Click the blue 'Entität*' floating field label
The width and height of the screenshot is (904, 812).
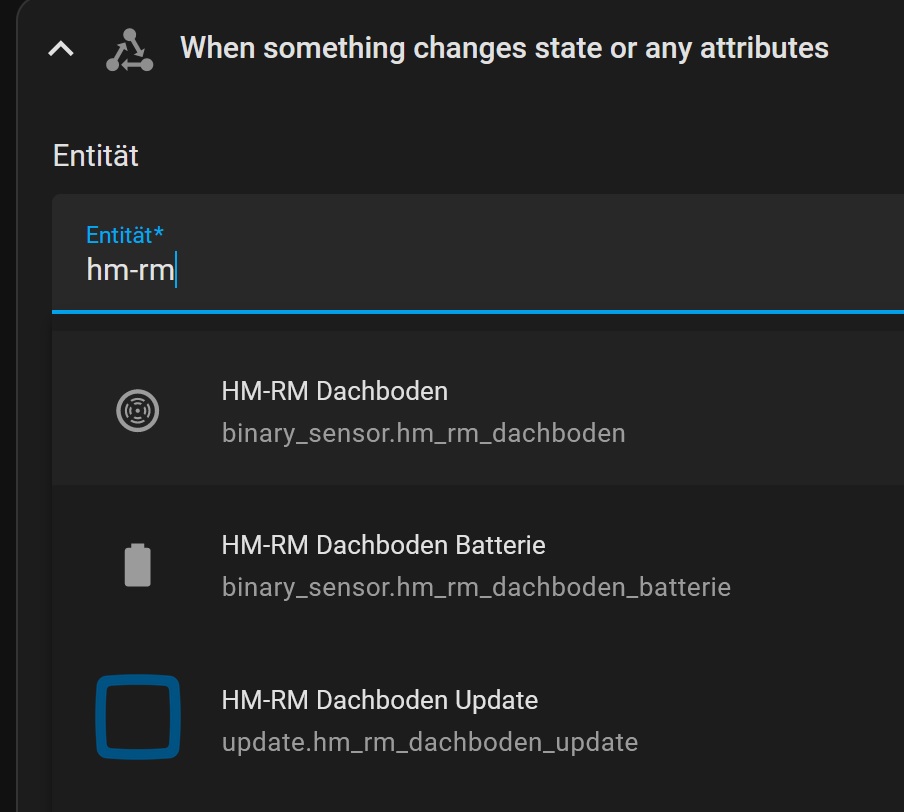(x=125, y=235)
